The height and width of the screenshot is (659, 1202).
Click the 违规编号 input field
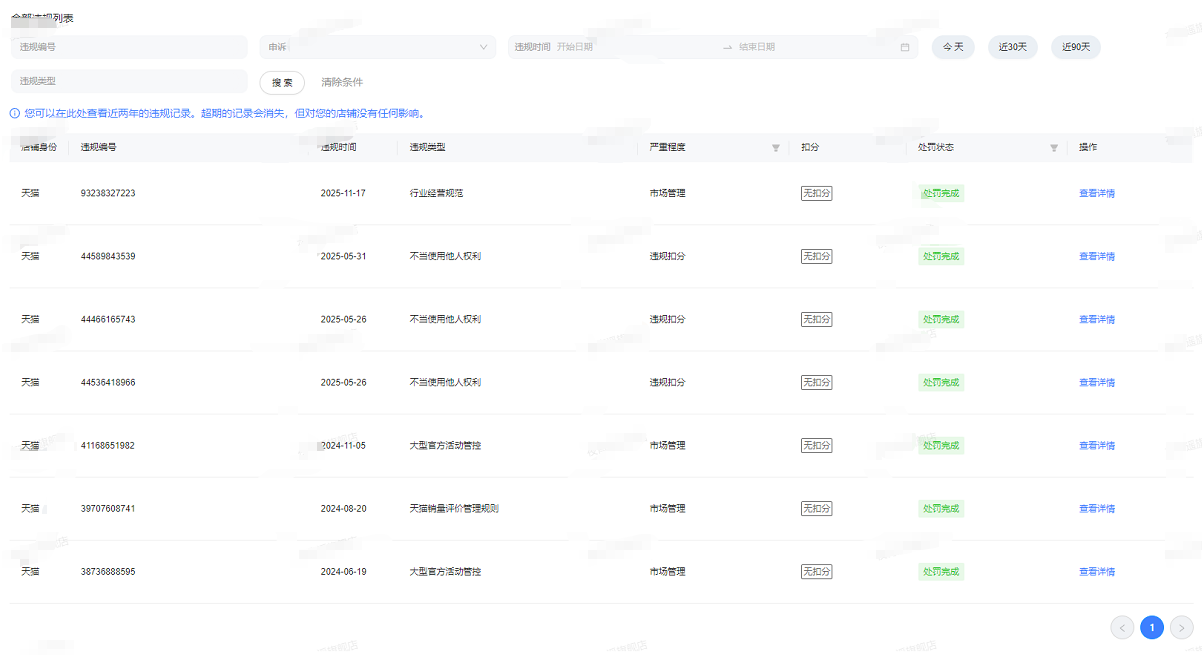click(128, 47)
